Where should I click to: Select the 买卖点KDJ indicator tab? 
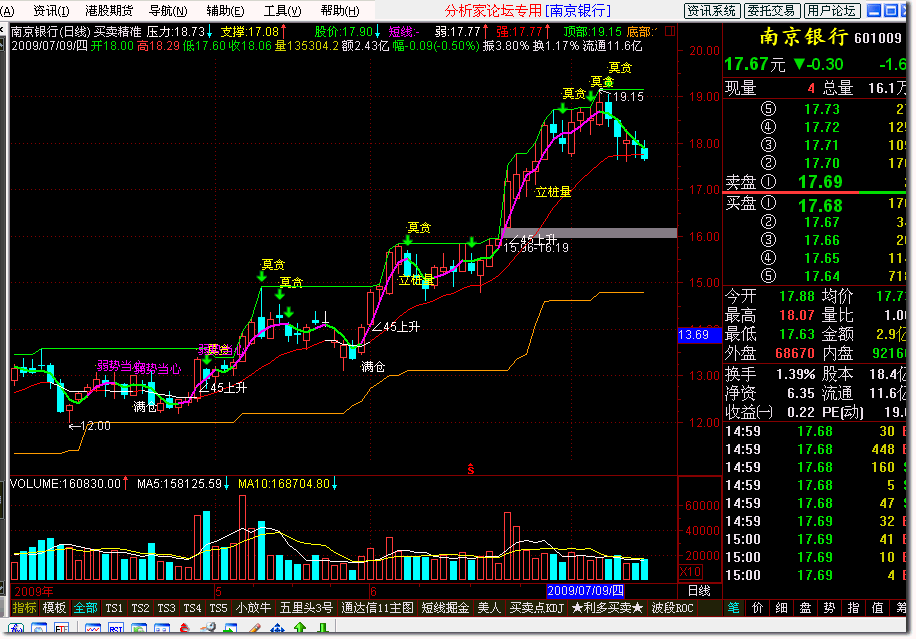click(537, 608)
